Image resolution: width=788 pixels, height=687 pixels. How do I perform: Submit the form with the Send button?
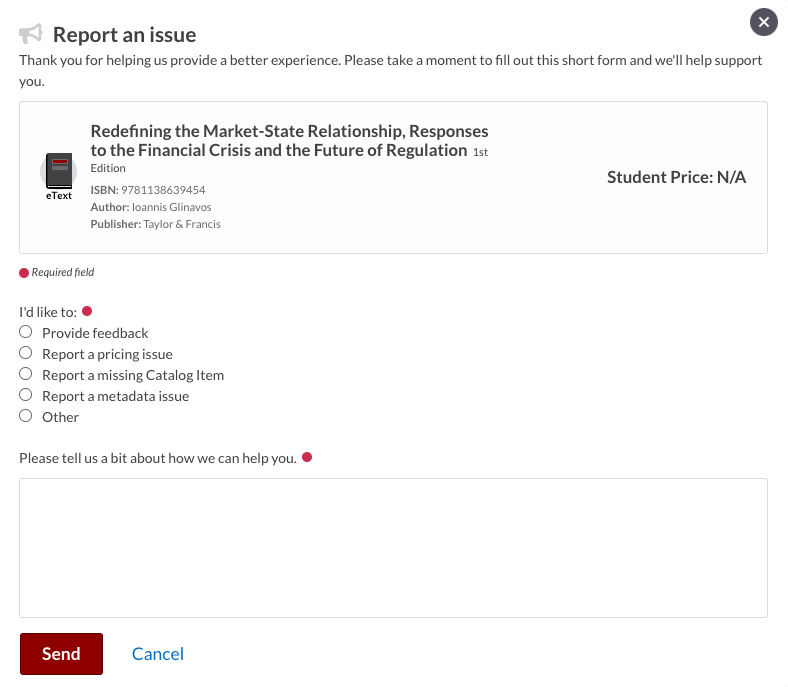(x=61, y=654)
